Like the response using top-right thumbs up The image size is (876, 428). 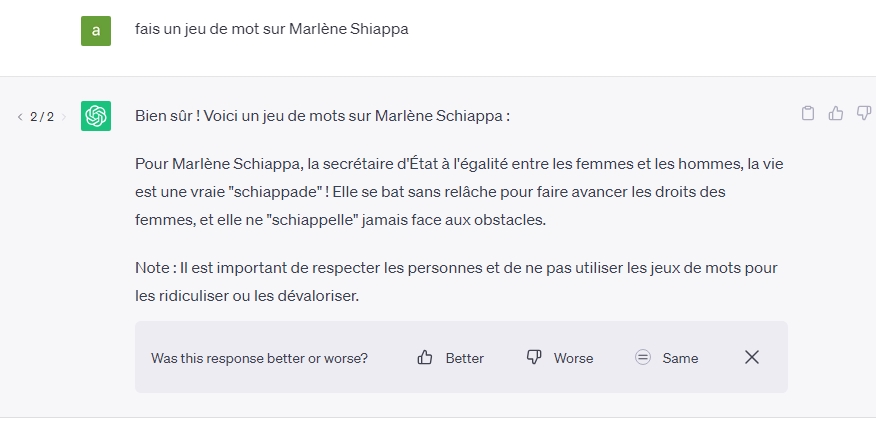tap(836, 114)
